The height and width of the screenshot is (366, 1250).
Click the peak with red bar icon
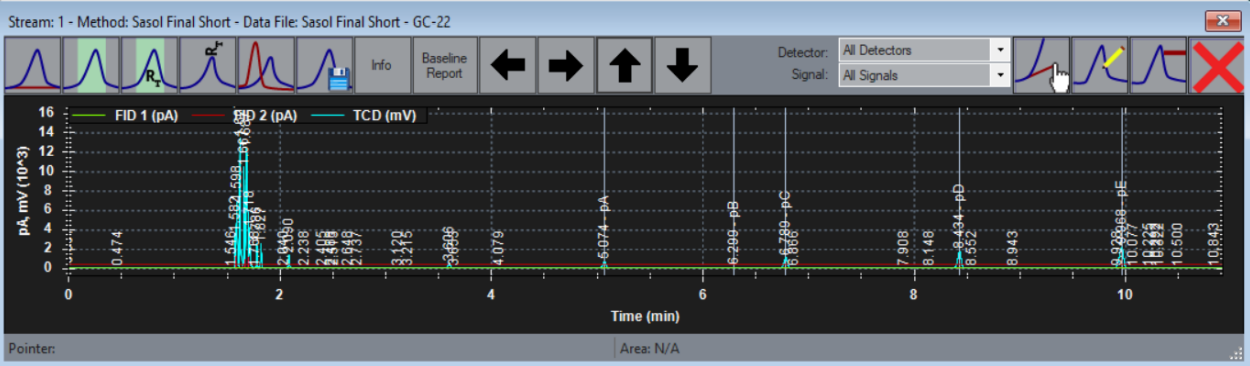(1158, 66)
